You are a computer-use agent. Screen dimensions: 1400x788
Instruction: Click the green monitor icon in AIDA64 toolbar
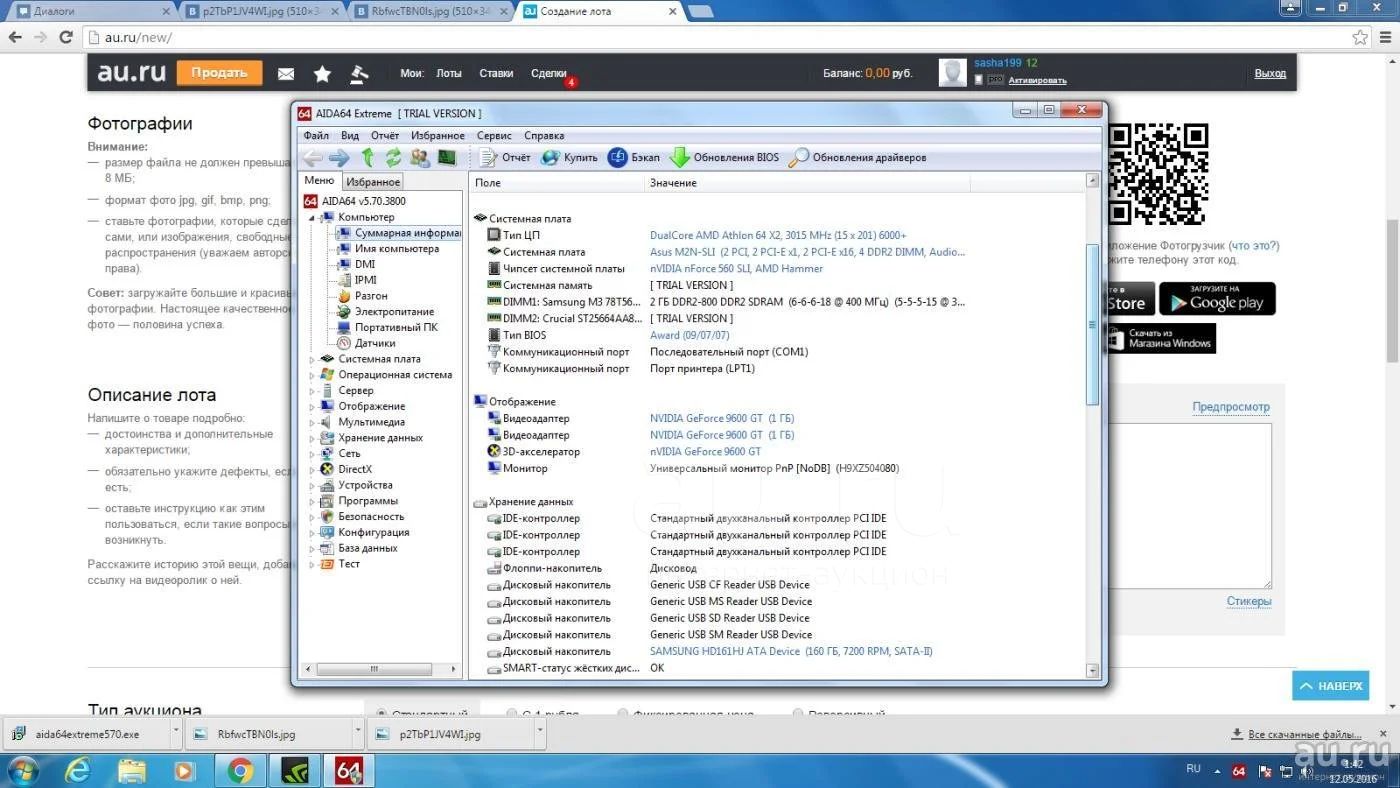point(447,158)
